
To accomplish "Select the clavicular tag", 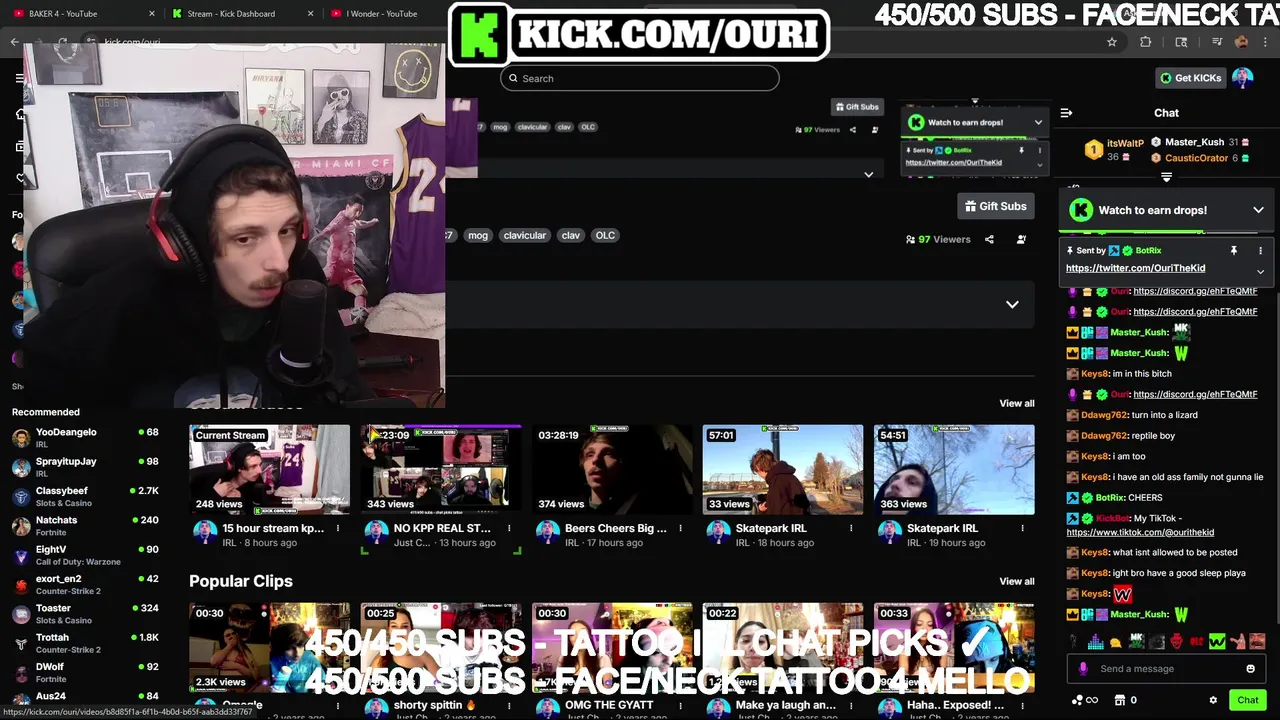I will point(525,235).
